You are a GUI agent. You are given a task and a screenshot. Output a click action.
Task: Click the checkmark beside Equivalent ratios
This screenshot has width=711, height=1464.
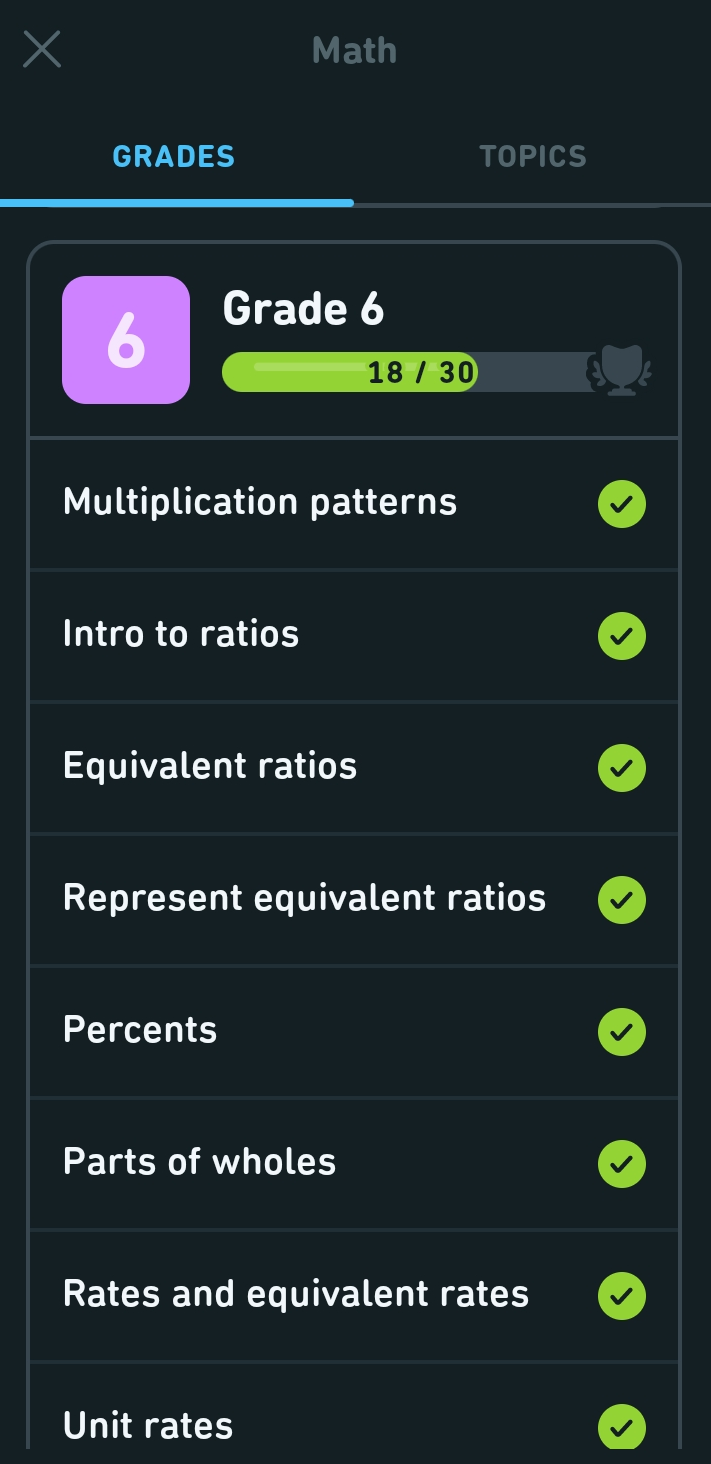pyautogui.click(x=621, y=767)
